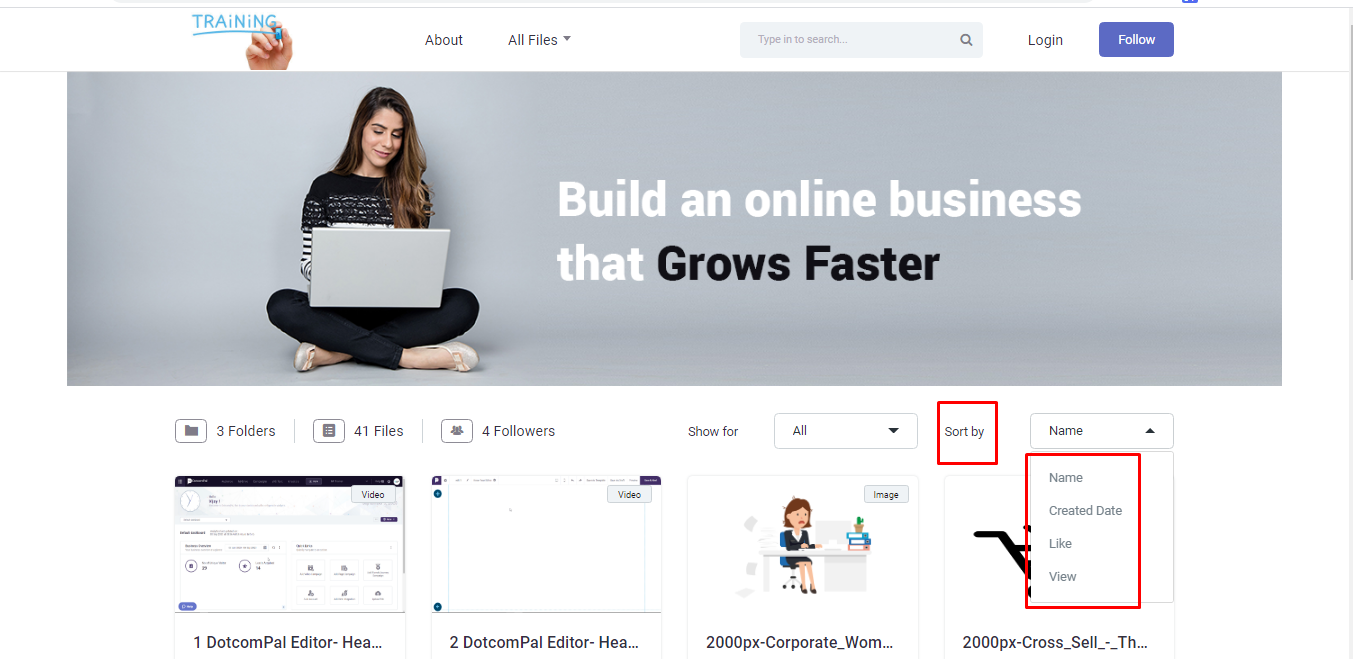Expand the All Files menu
The image size is (1353, 659).
click(x=539, y=40)
